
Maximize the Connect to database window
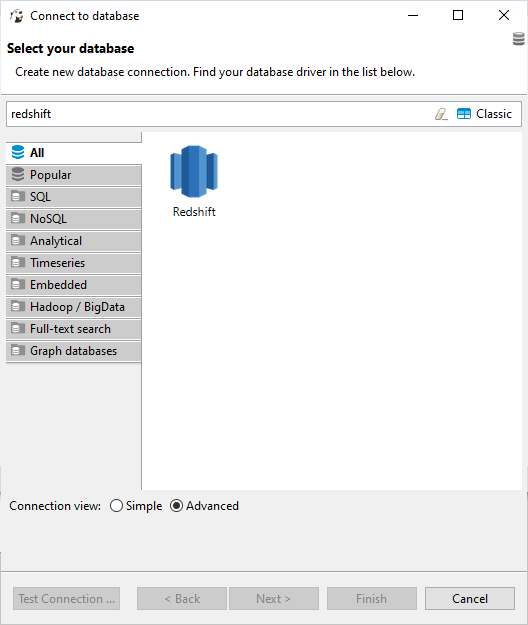tap(458, 16)
